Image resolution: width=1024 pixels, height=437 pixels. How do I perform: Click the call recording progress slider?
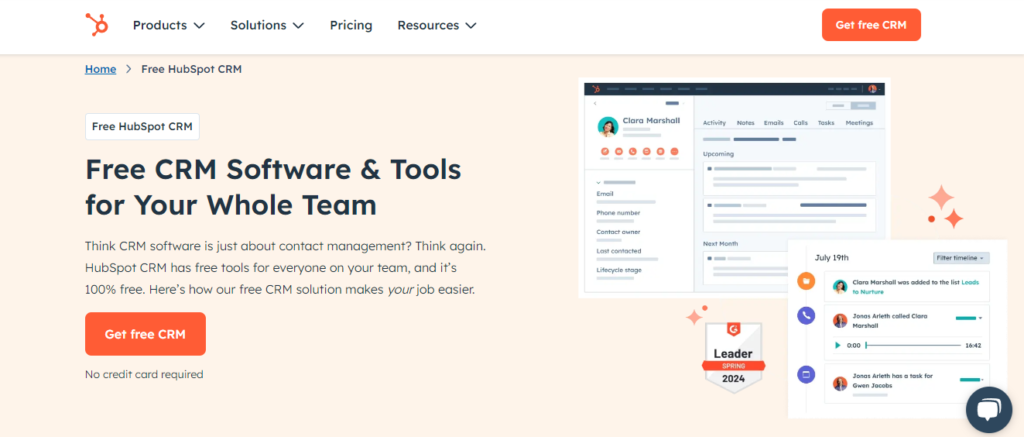(x=913, y=346)
